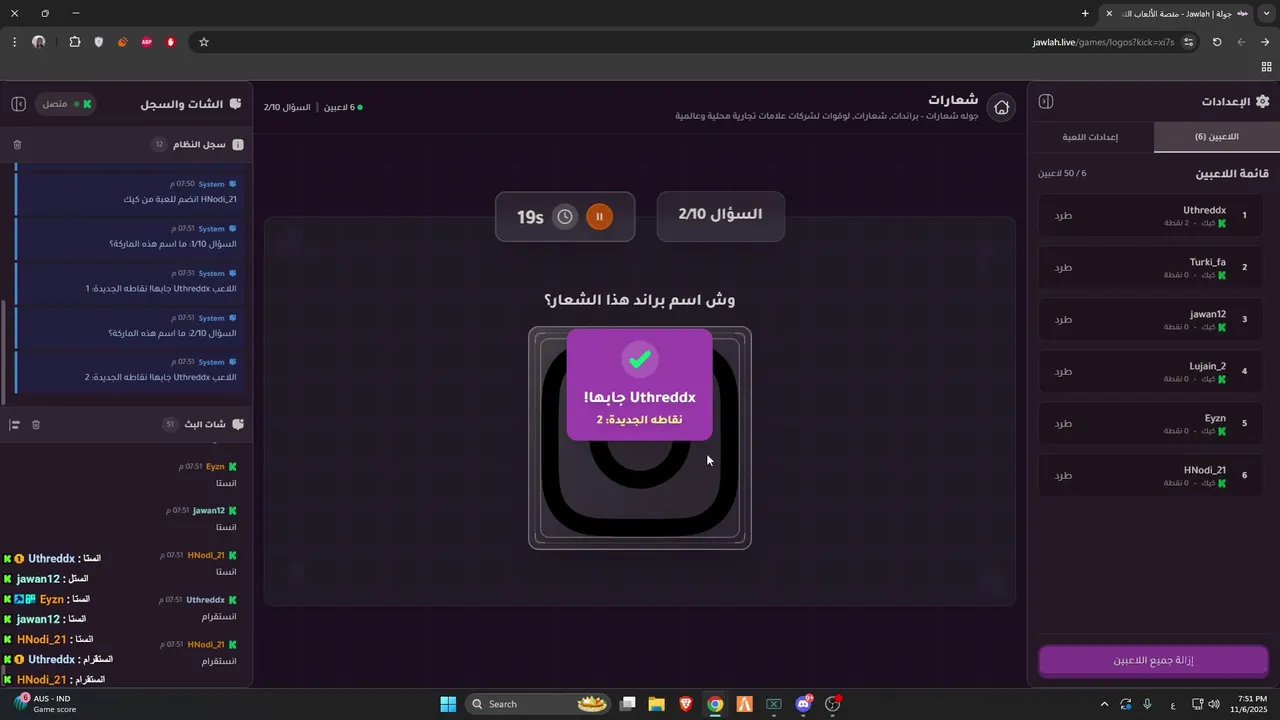Image resolution: width=1280 pixels, height=720 pixels.
Task: Click إزالة جميع اللاعبين remove-all button
Action: [x=1153, y=661]
